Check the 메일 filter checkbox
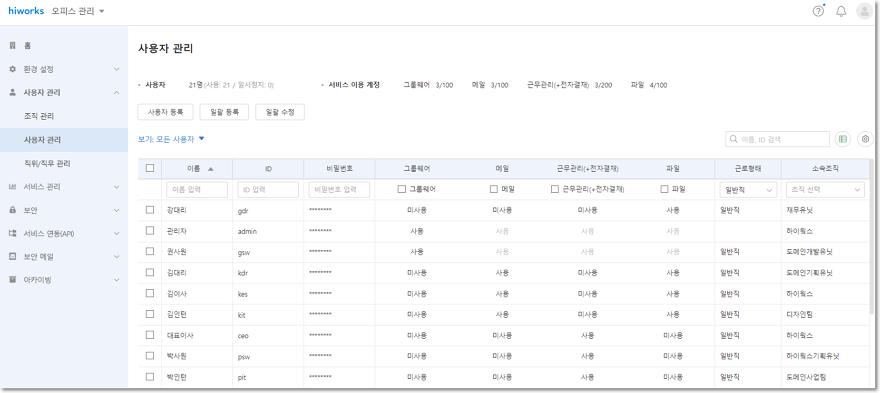This screenshot has height=393, width=880. (x=494, y=189)
